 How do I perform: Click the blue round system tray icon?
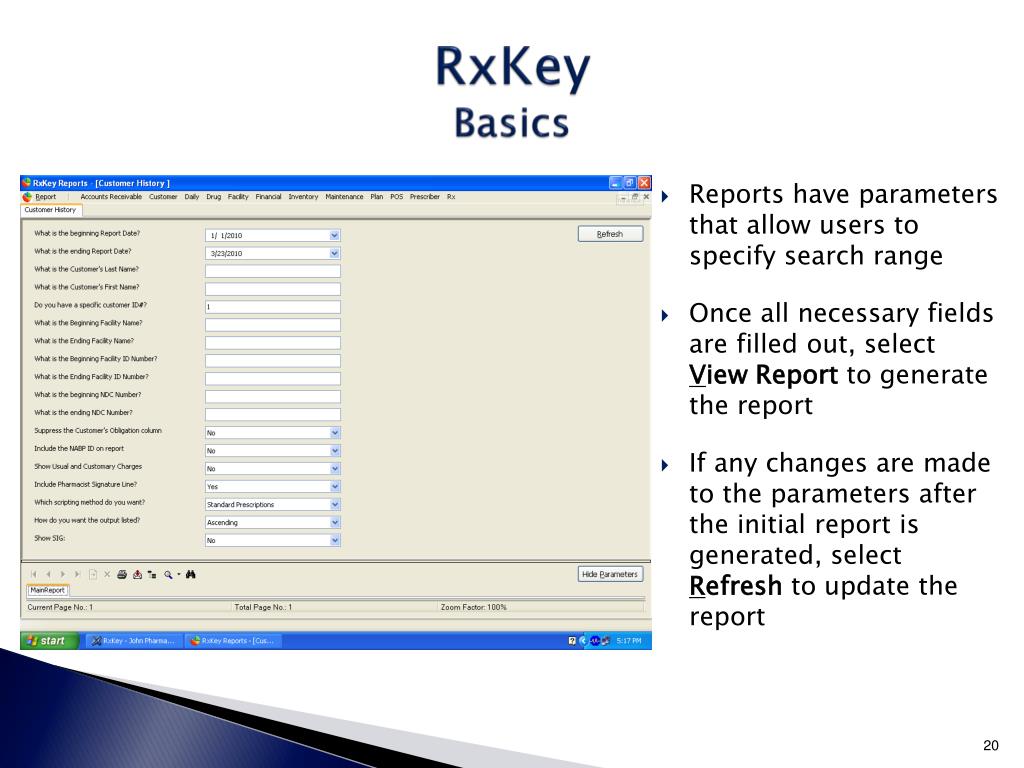click(594, 641)
